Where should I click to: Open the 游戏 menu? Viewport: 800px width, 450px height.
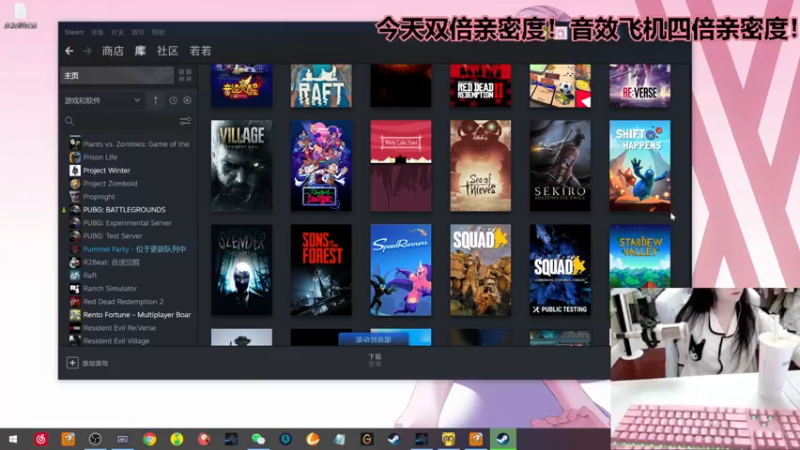click(x=138, y=32)
